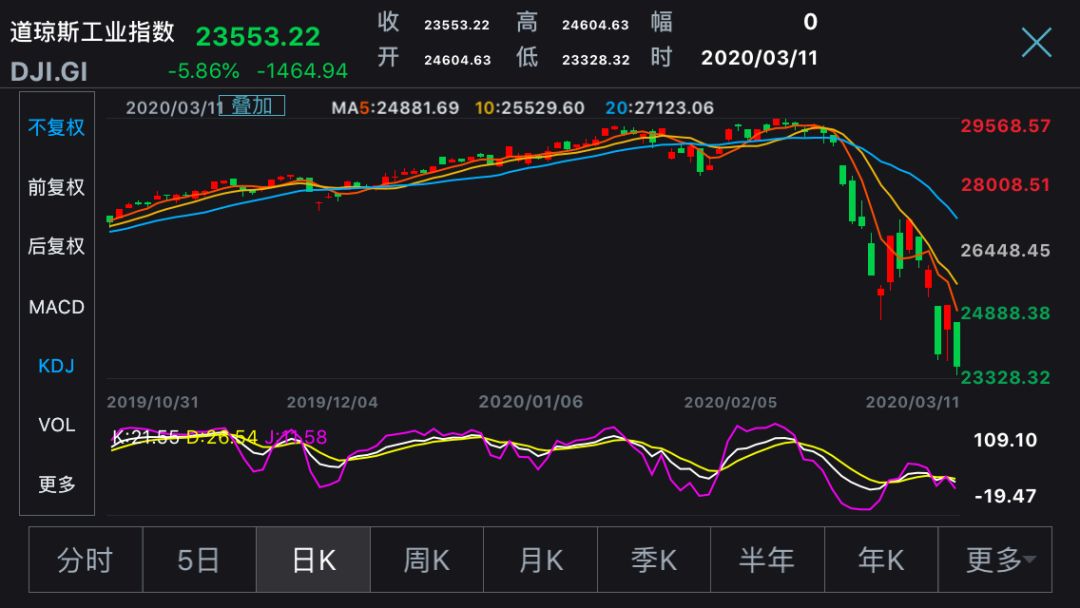Click the header date 2020/03/11
The width and height of the screenshot is (1080, 608).
coord(759,58)
